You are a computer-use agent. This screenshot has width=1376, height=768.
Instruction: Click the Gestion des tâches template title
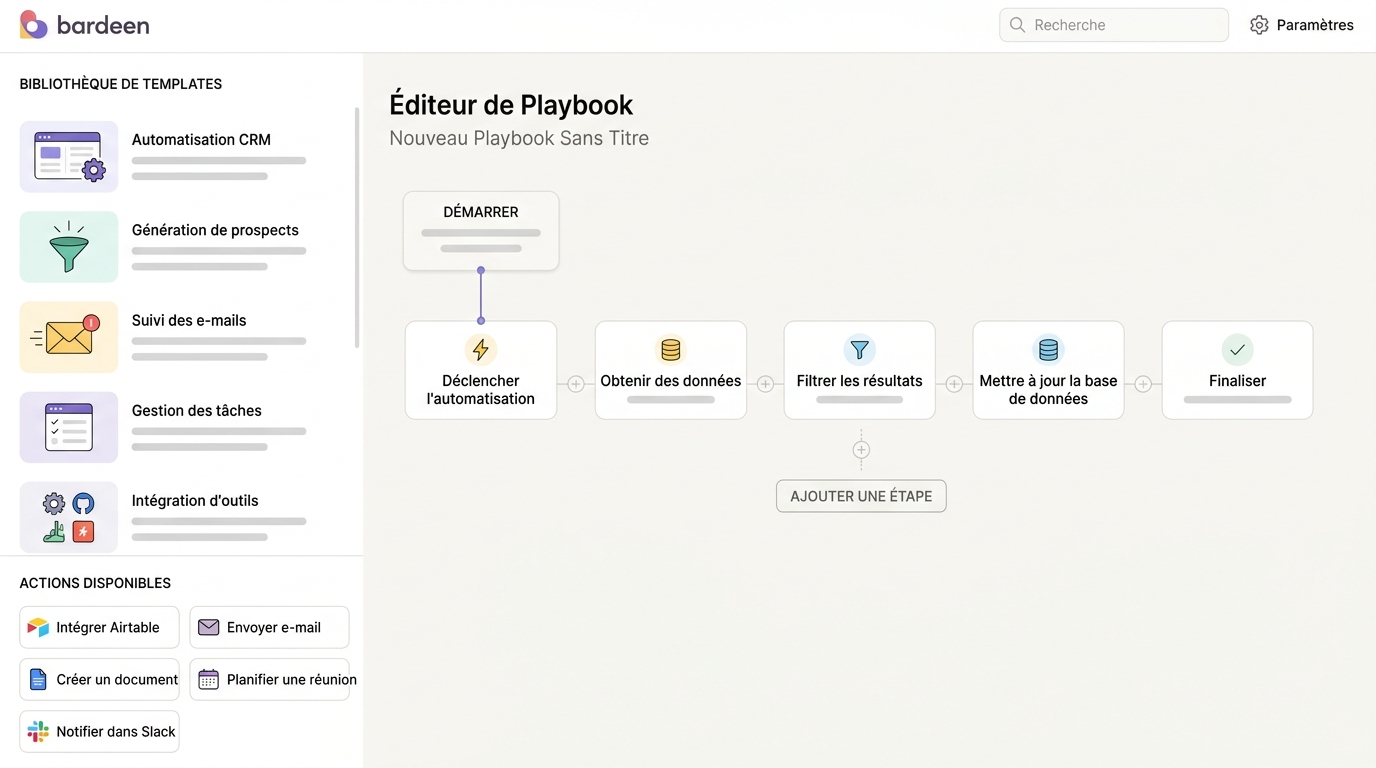click(x=197, y=410)
